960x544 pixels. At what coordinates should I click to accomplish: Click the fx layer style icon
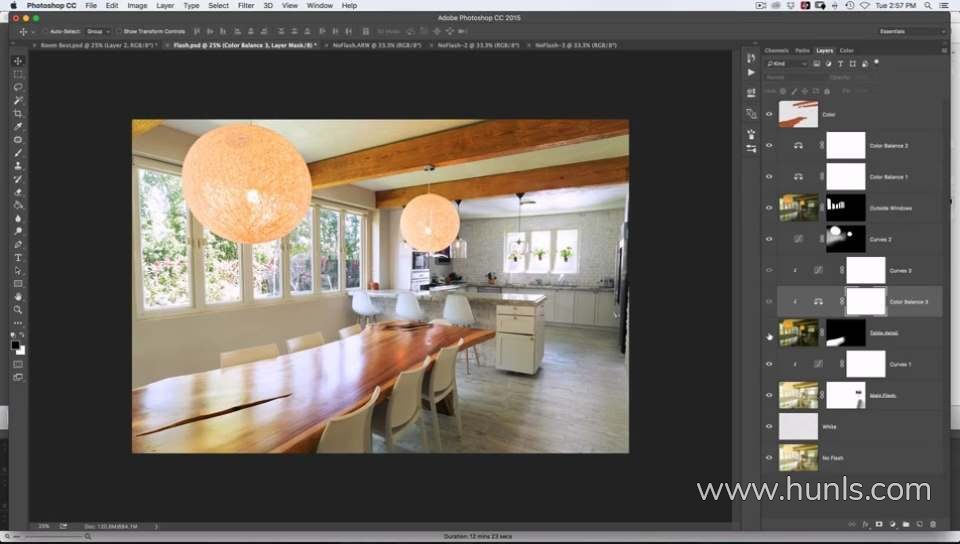(x=866, y=524)
